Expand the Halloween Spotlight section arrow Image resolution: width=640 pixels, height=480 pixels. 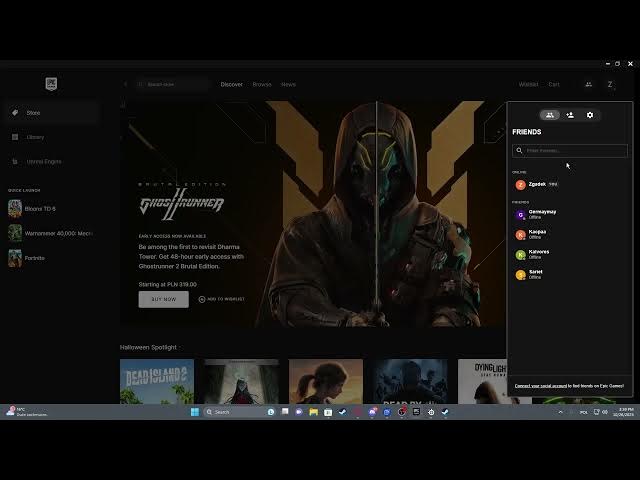180,347
